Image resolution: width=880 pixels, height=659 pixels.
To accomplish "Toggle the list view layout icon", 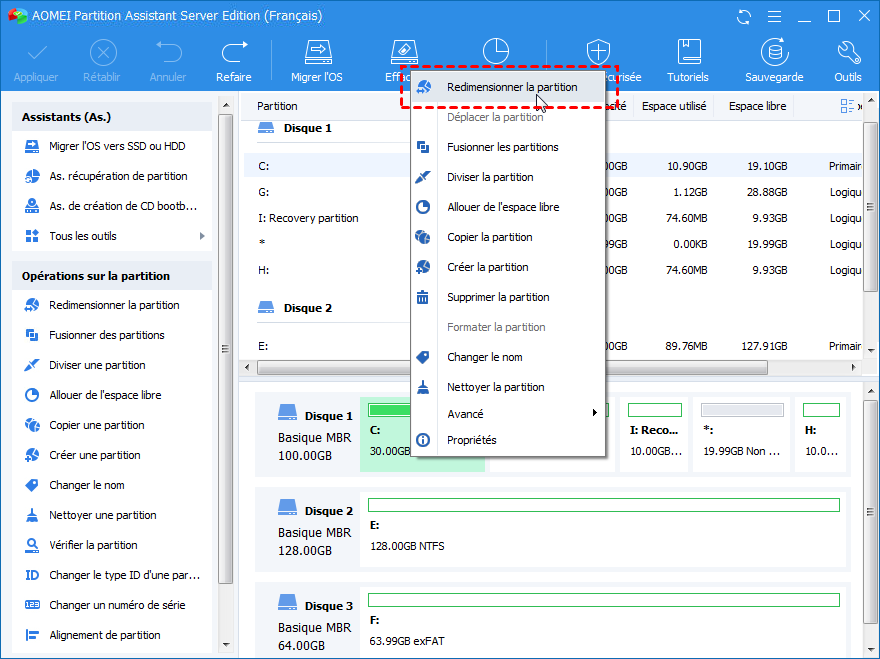I will pos(847,106).
